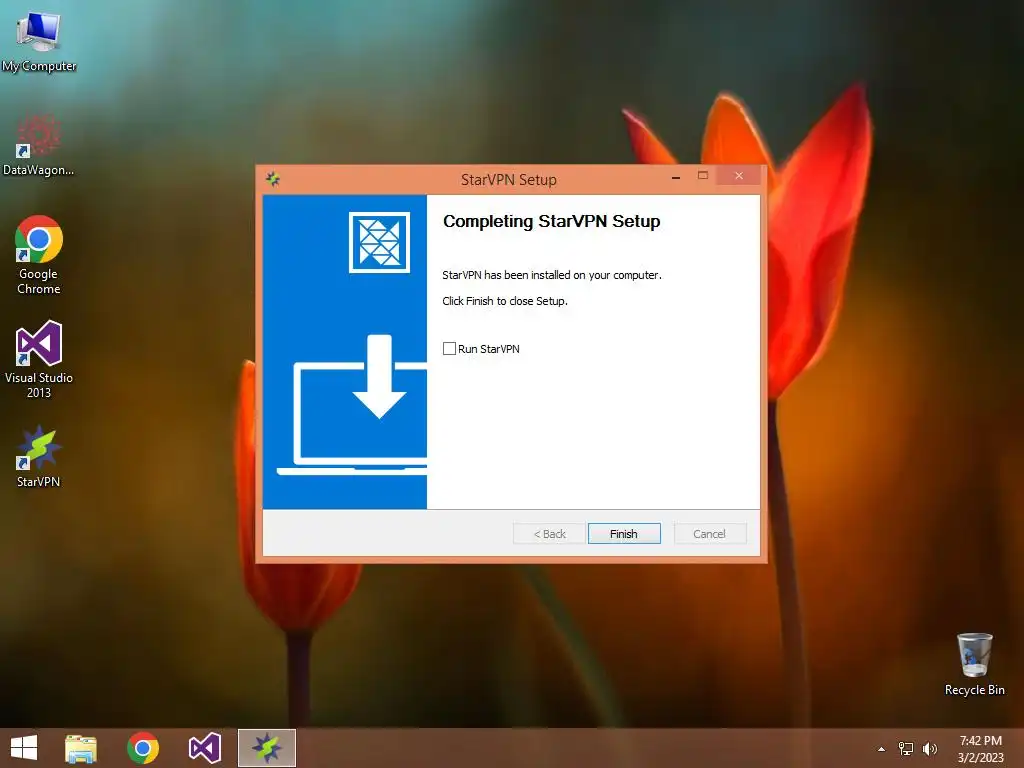
Task: Launch the StarVPN desktop shortcut
Action: (x=39, y=457)
